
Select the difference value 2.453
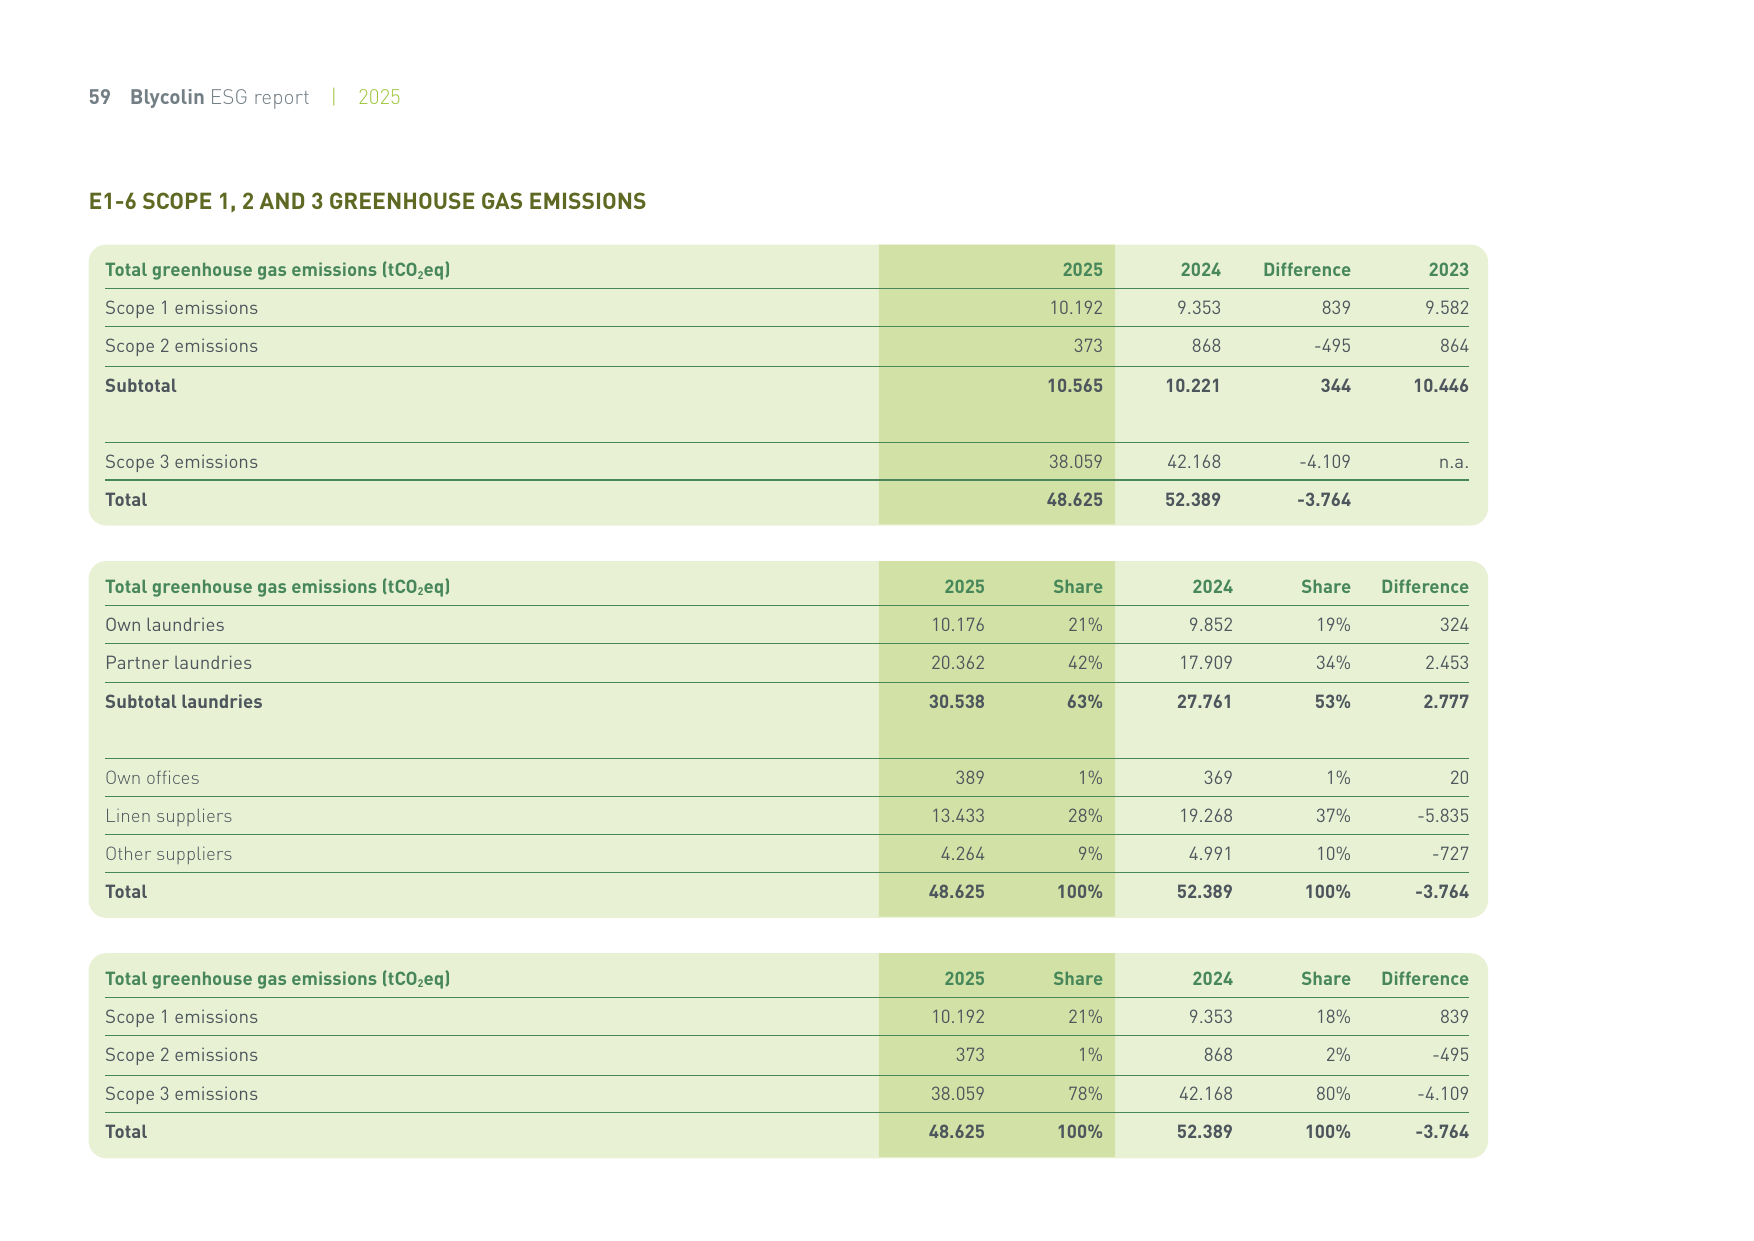[1446, 663]
